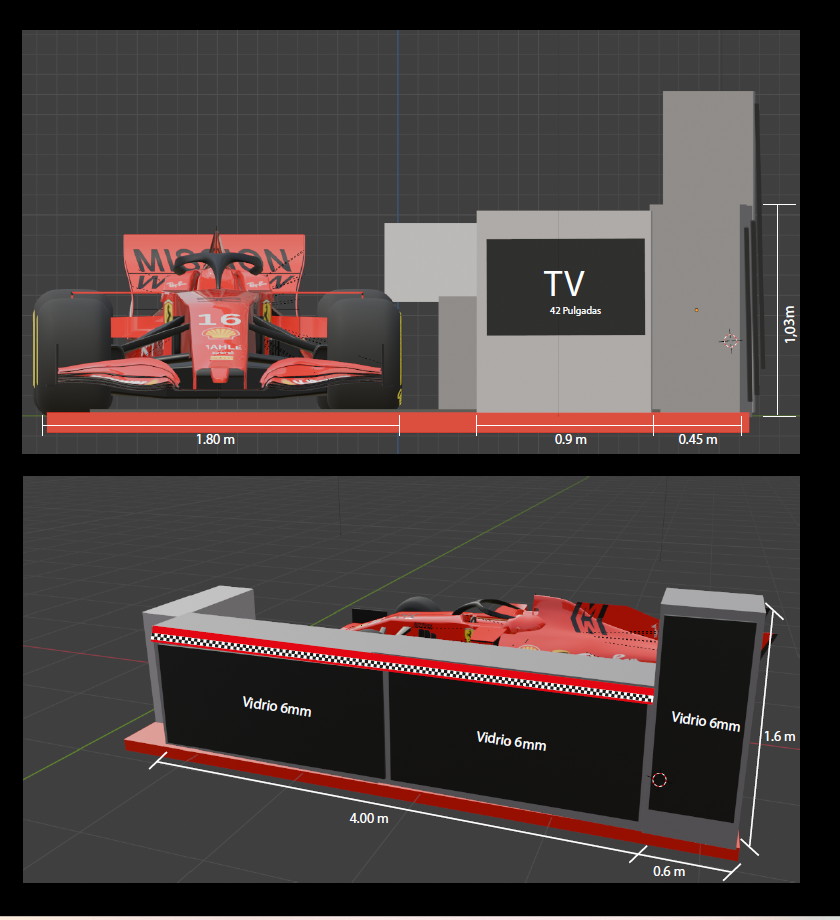
Task: Click the "1.6 m" dimension label
Action: [x=780, y=736]
